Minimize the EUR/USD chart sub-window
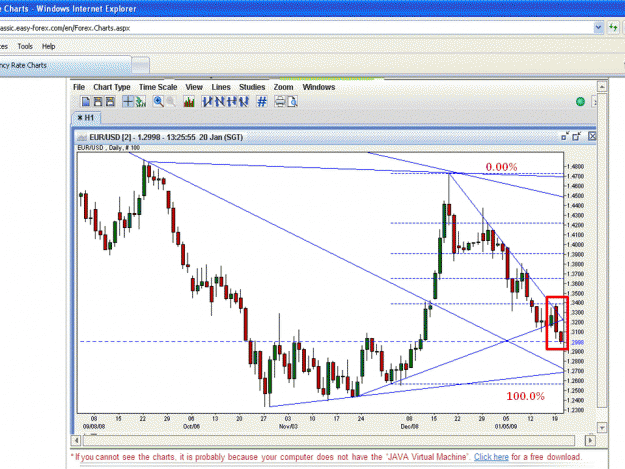 565,137
